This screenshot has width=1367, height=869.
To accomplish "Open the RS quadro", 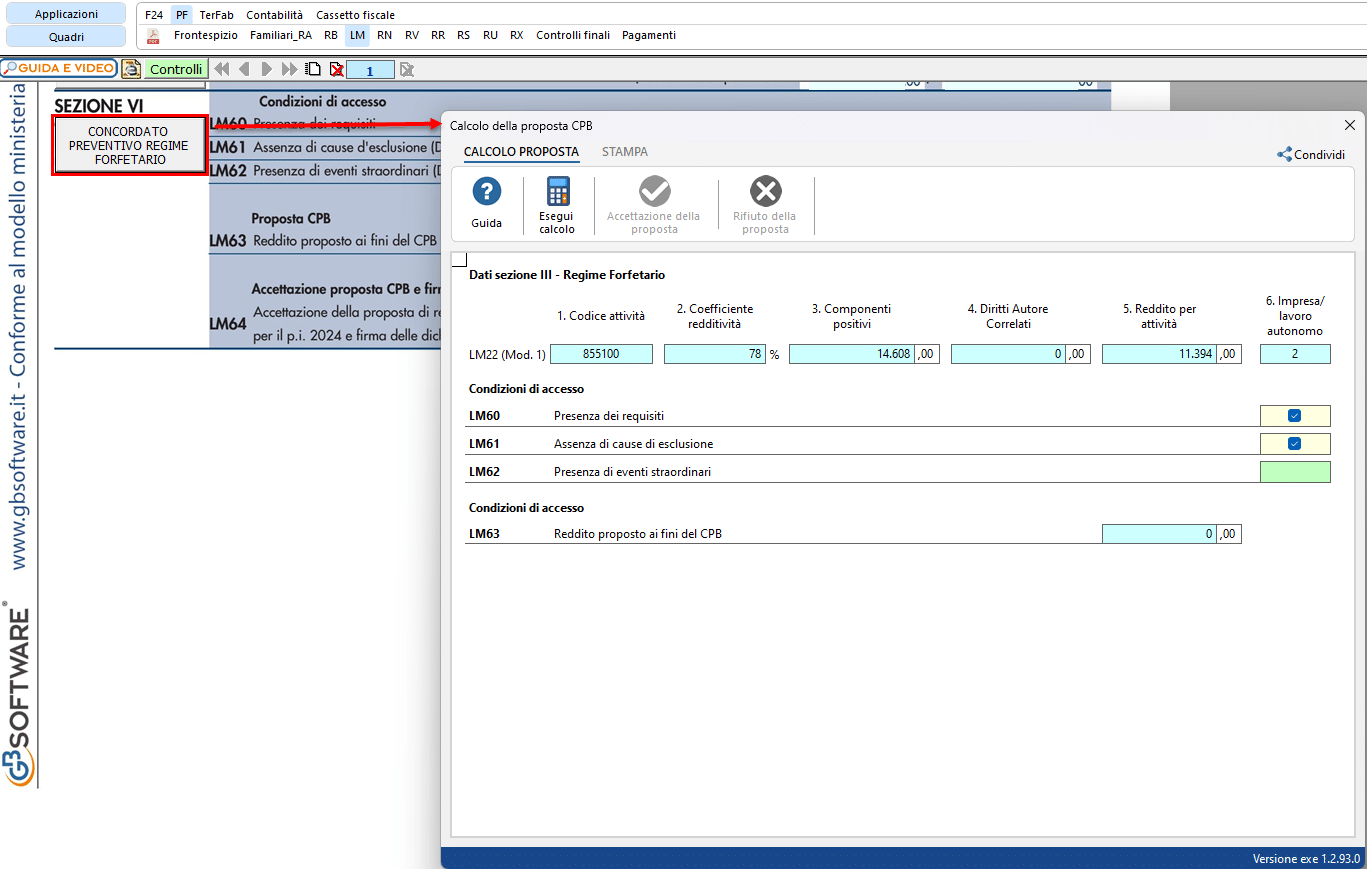I will coord(463,35).
